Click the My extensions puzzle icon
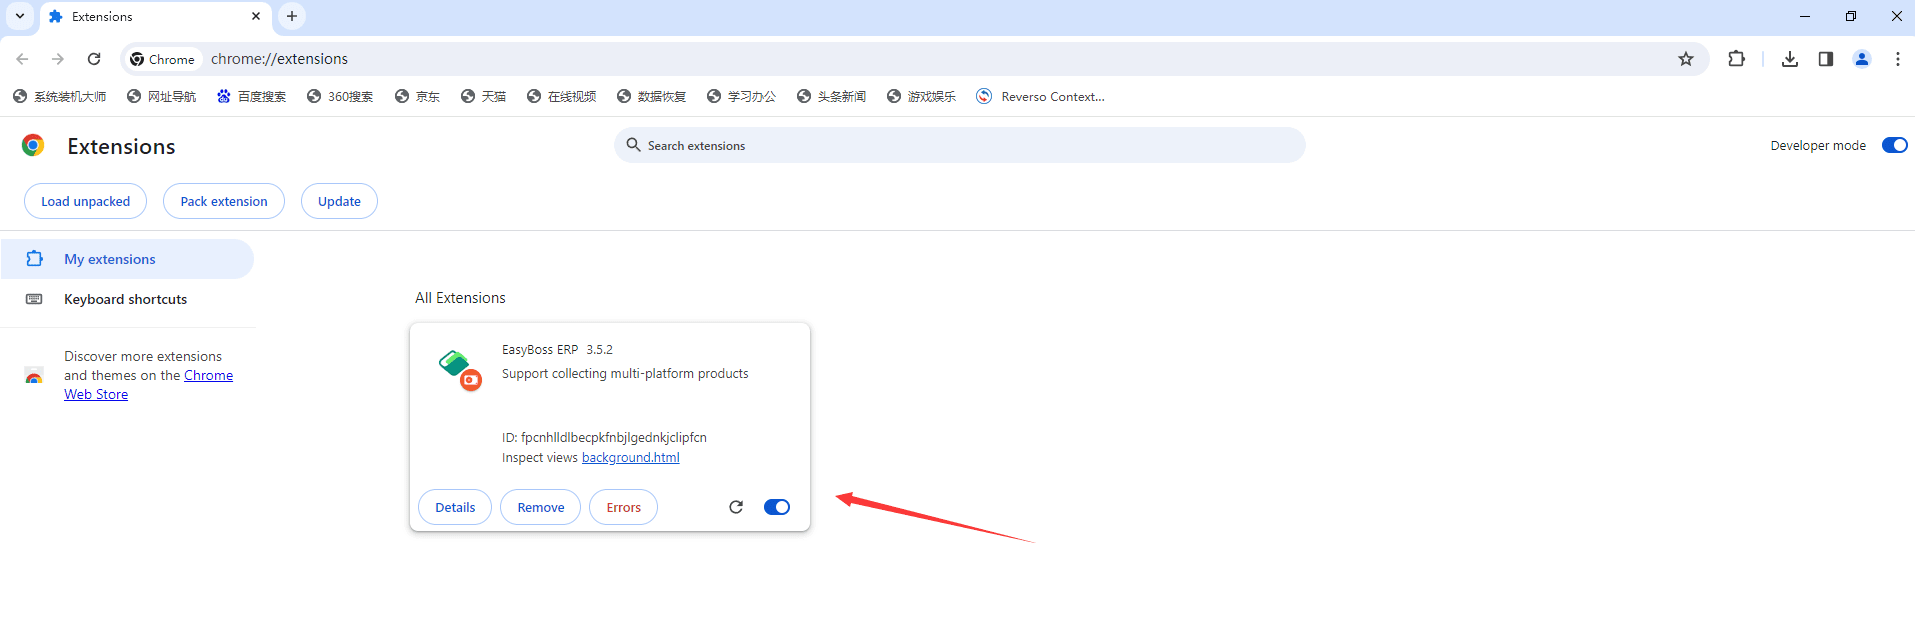 pyautogui.click(x=34, y=259)
